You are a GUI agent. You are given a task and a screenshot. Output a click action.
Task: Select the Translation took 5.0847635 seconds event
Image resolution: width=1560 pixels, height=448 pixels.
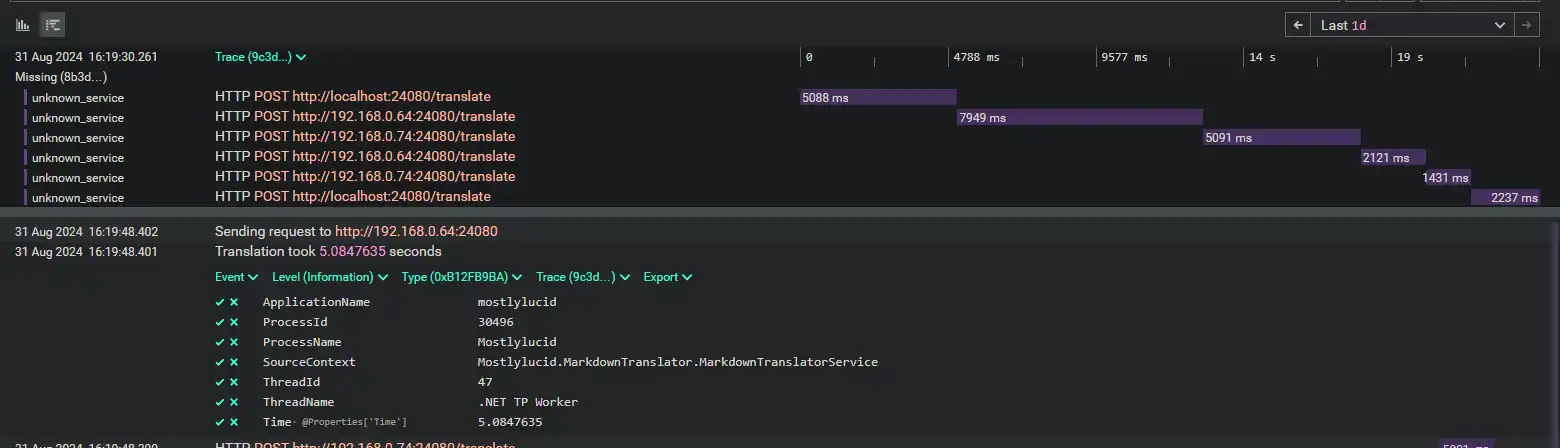pos(328,251)
